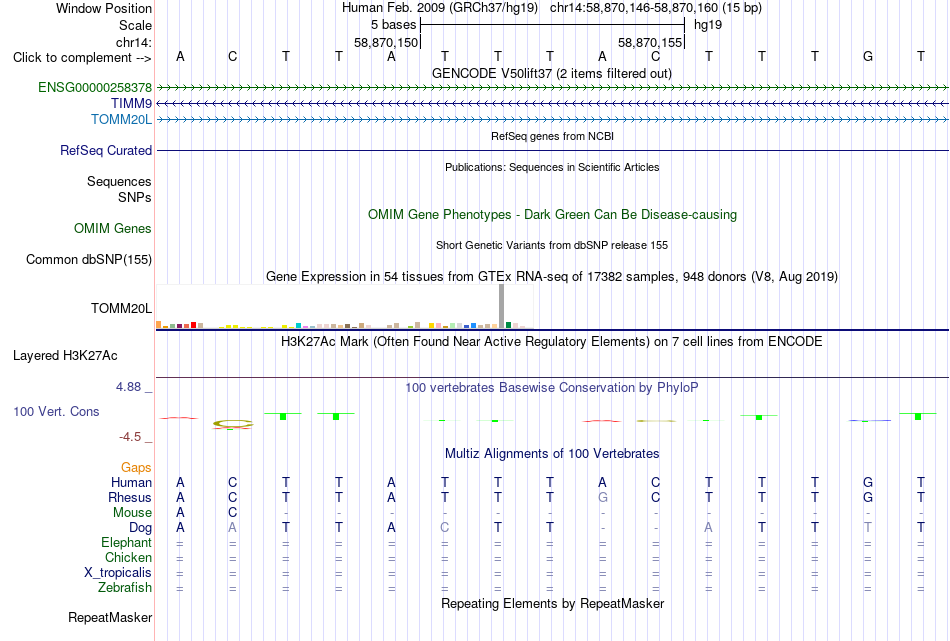Screen dimensions: 950x641
Task: Open the OMIM Gene Phenotypes track title
Action: (x=552, y=214)
